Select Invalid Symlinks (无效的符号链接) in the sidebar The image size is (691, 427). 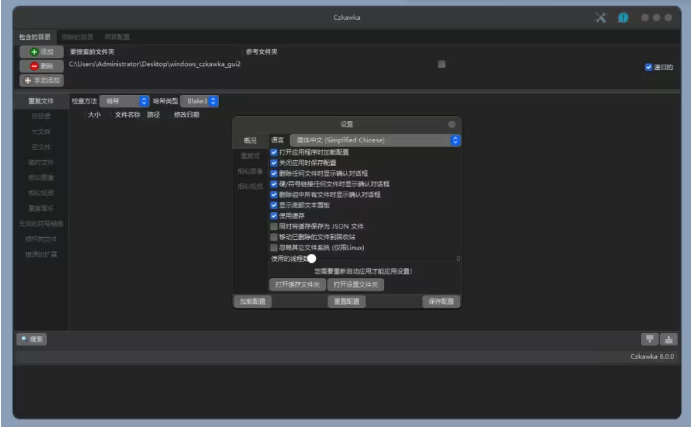[x=41, y=223]
